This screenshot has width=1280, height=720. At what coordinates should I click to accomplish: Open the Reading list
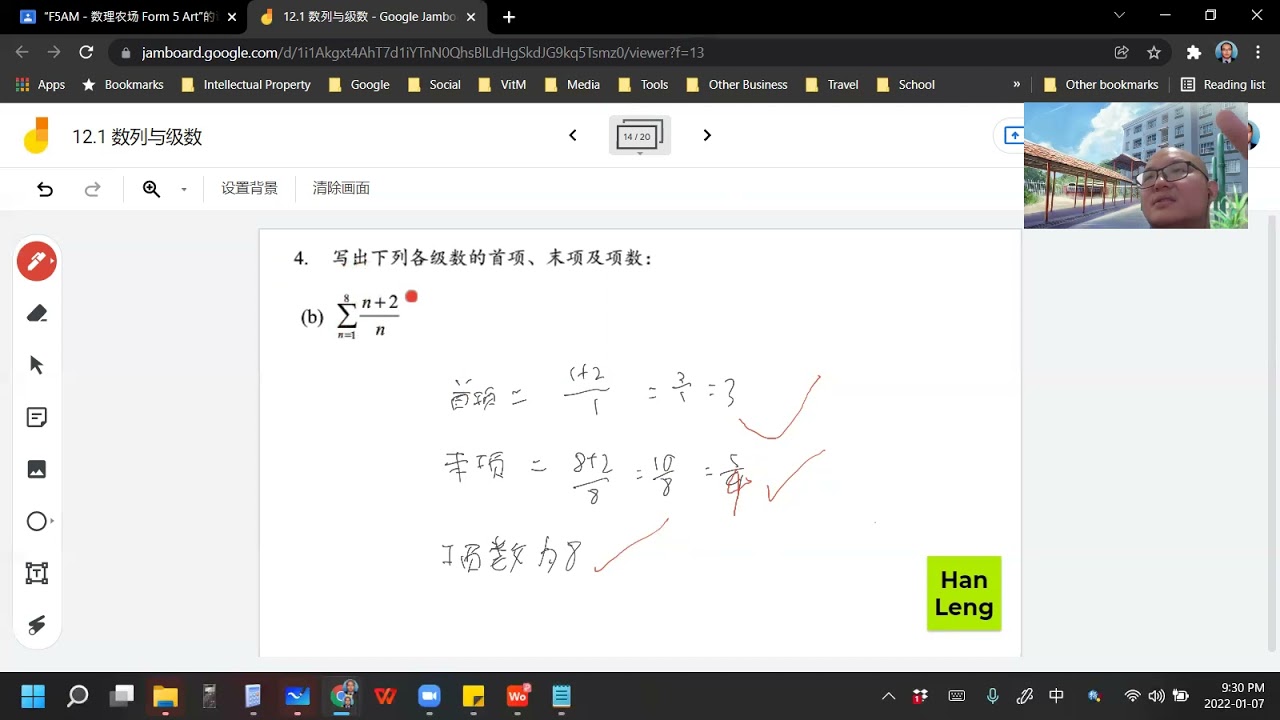tap(1223, 85)
